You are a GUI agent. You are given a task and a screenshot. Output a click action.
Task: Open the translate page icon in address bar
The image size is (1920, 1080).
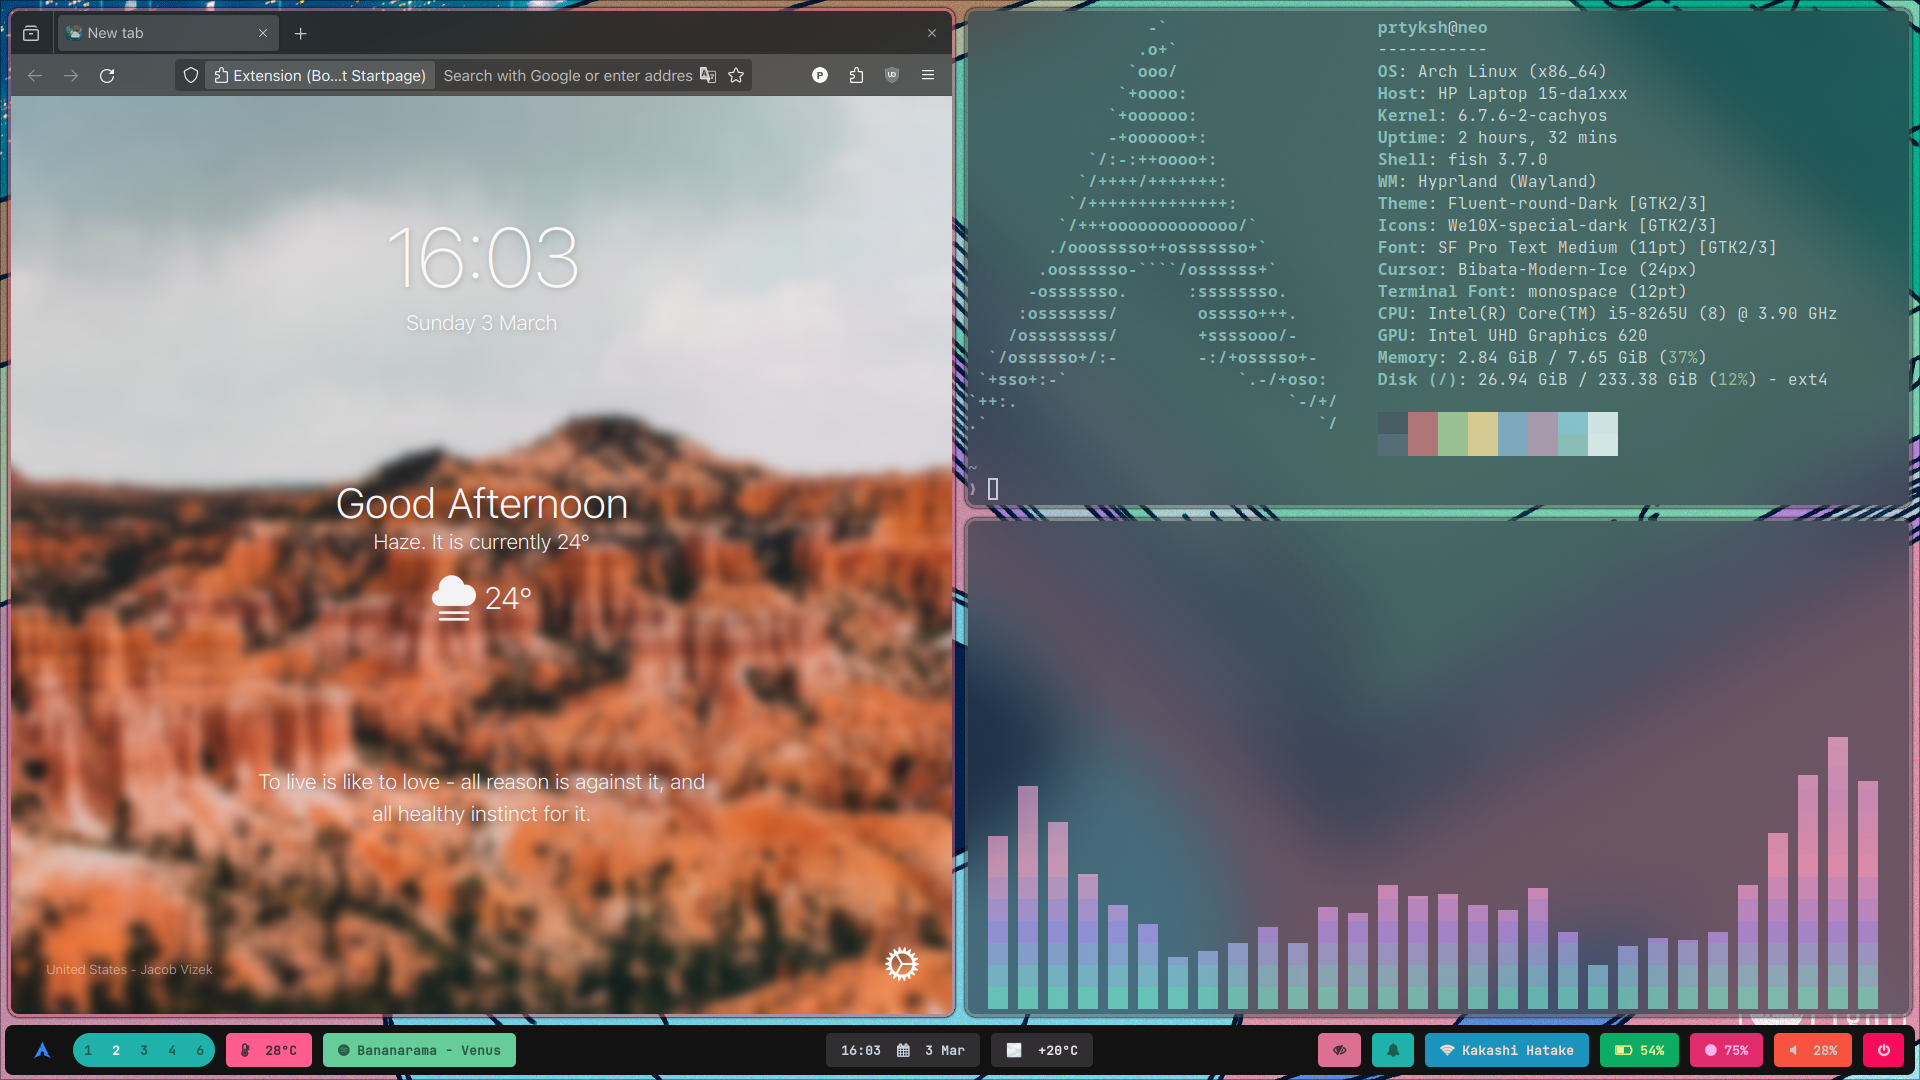(708, 76)
